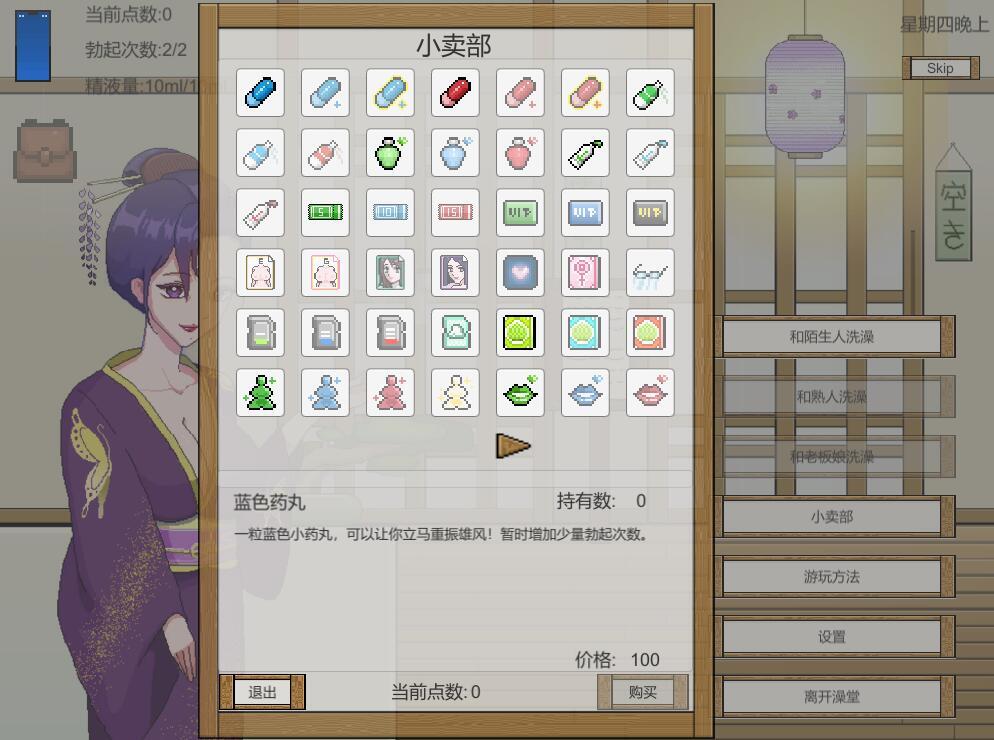Select the round green potion bottle

click(x=390, y=153)
